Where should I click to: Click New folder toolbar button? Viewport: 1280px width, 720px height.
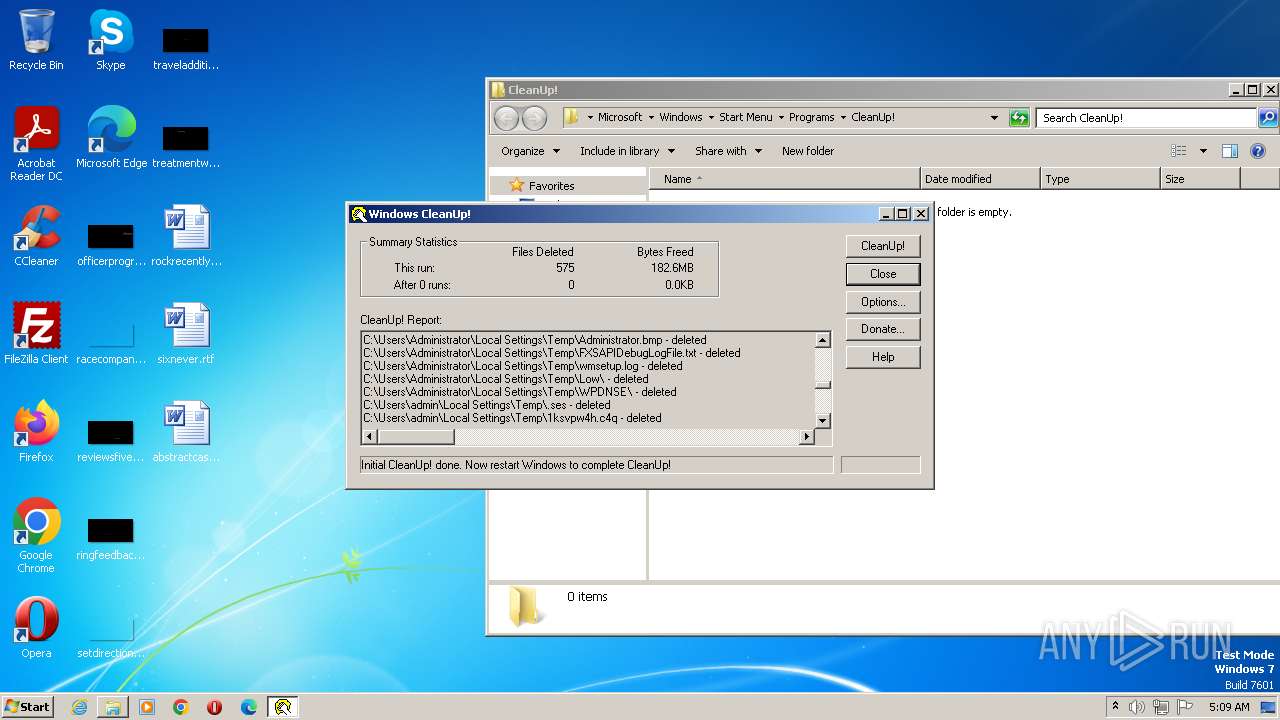tap(808, 151)
